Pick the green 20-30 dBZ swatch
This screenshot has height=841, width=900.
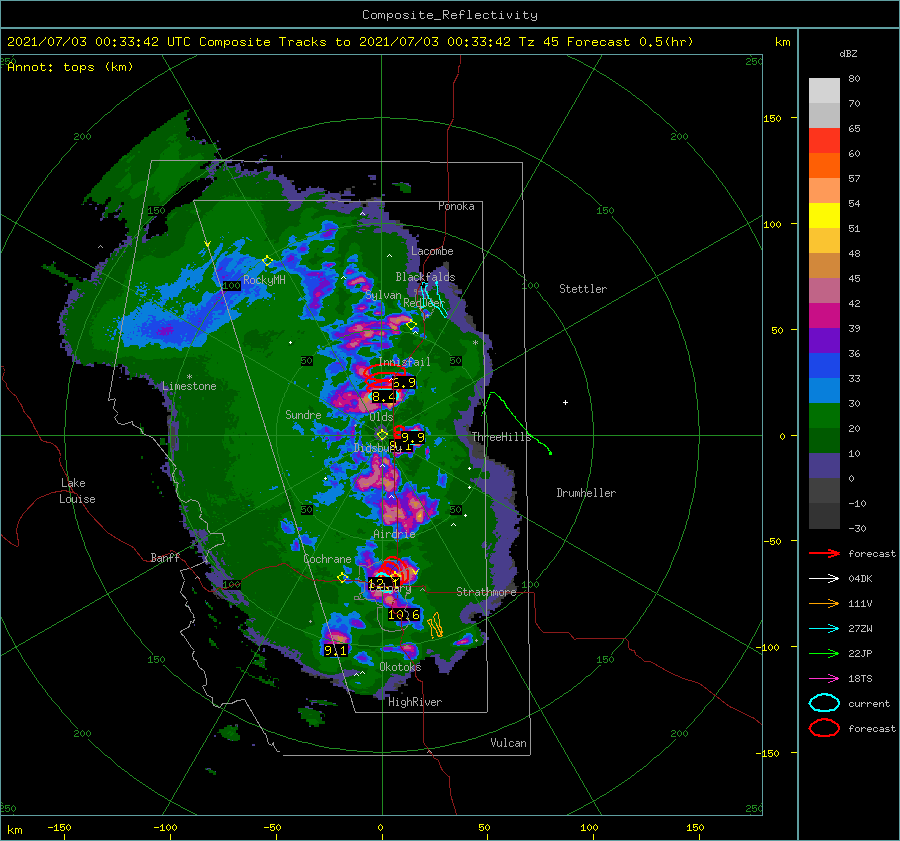pyautogui.click(x=824, y=416)
